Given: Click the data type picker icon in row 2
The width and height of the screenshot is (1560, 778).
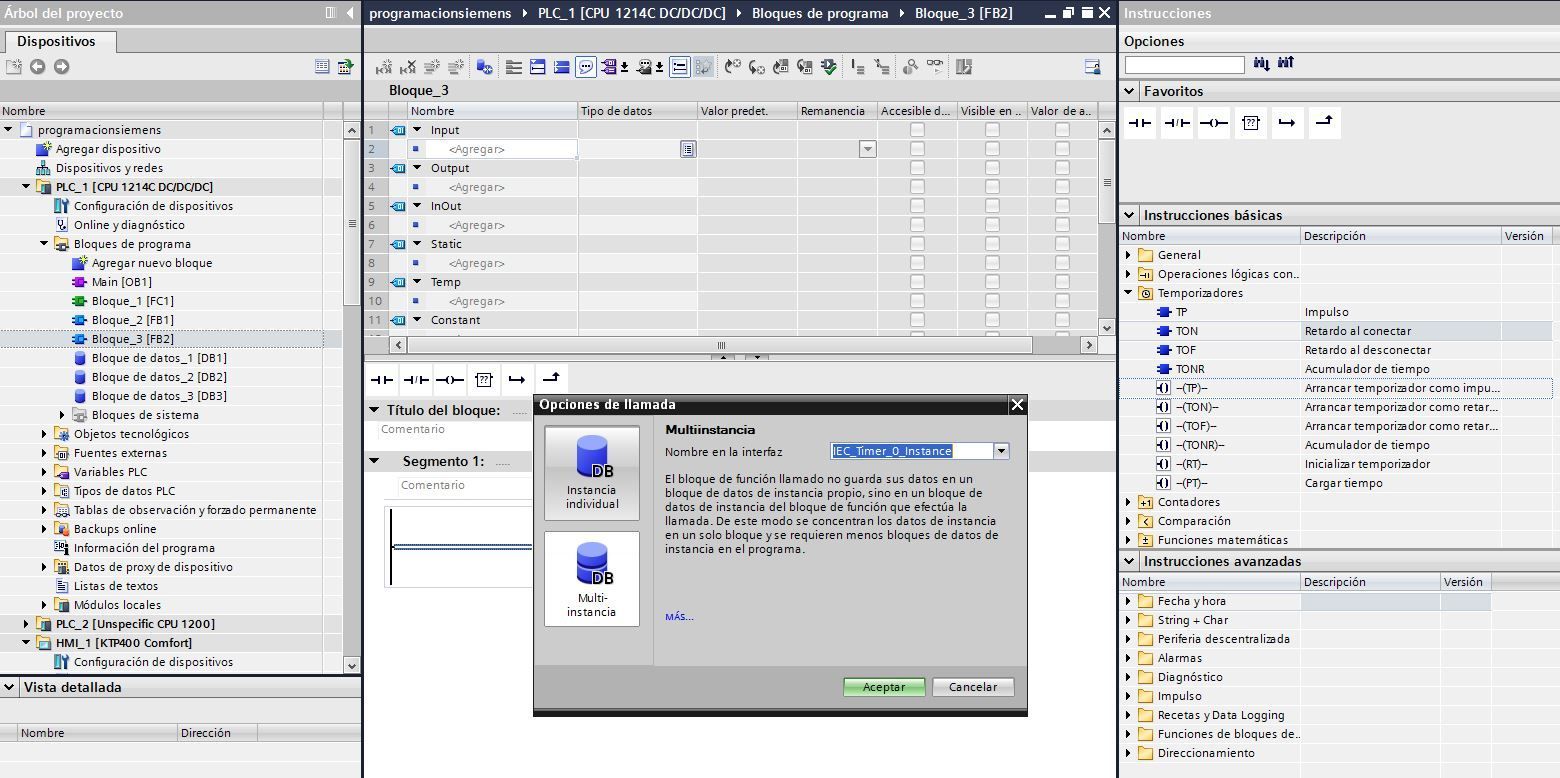Looking at the screenshot, I should [688, 149].
